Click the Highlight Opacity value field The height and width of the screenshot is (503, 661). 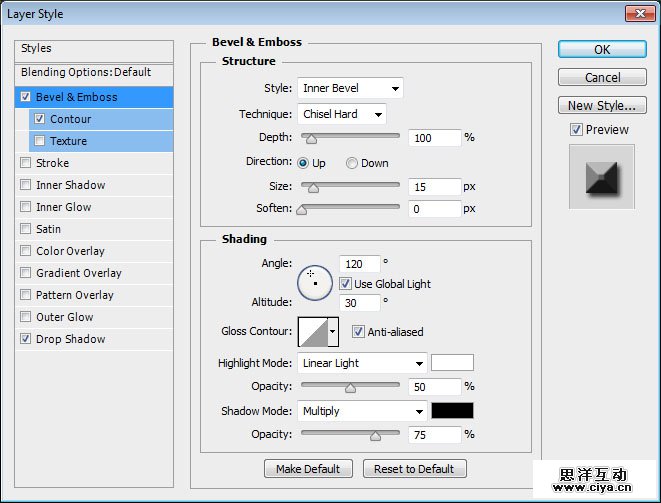coord(435,387)
